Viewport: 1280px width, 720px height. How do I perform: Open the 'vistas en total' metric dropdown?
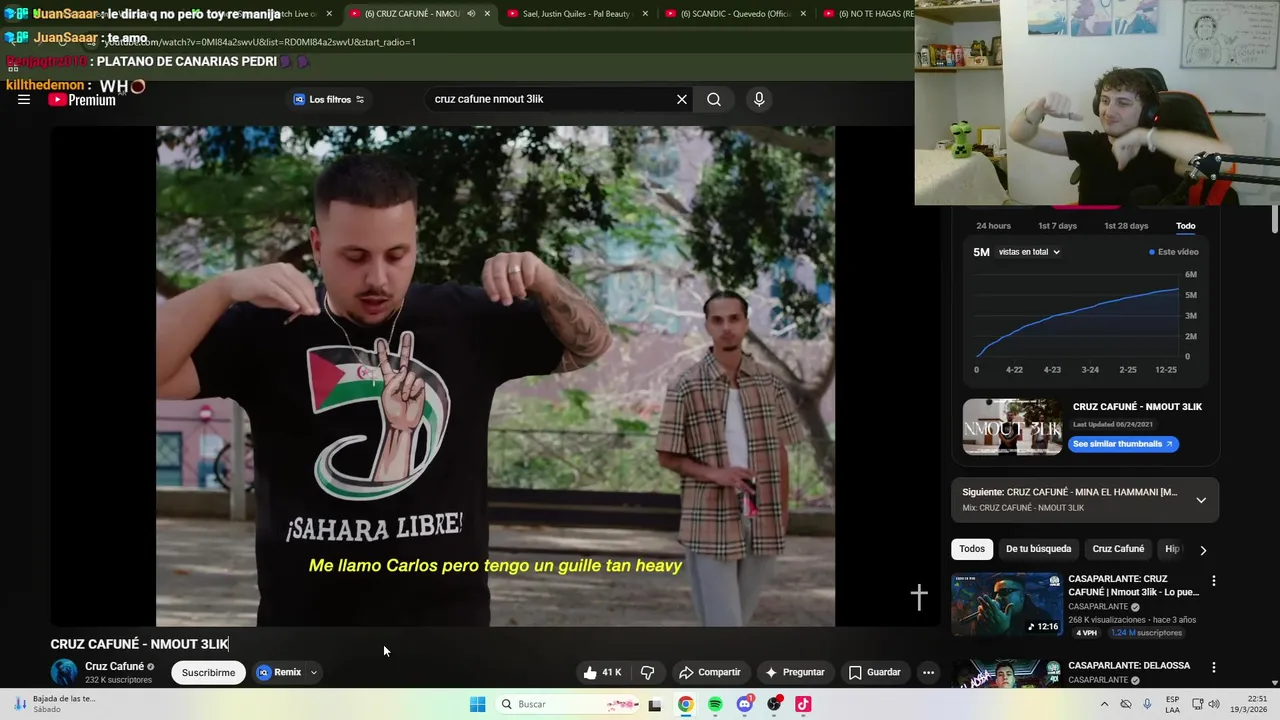tap(1029, 252)
